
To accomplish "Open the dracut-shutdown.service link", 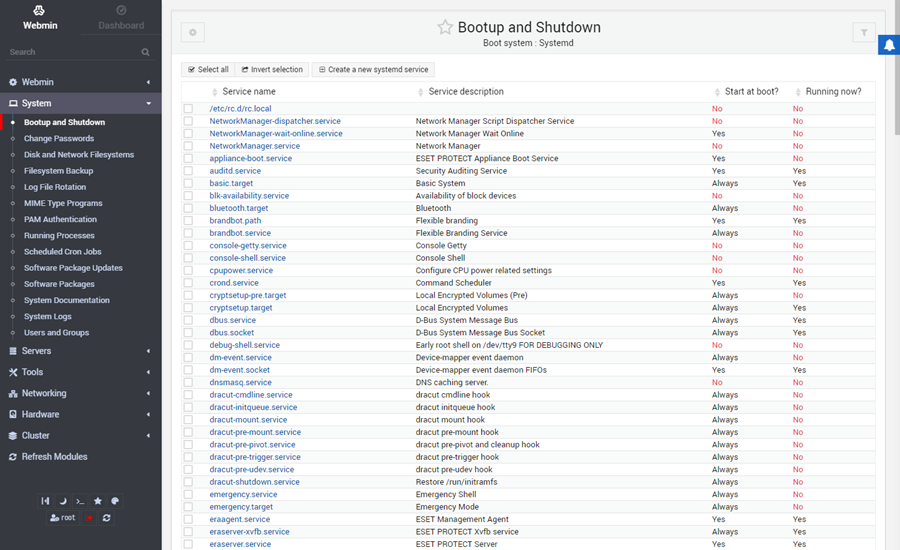I will pos(254,482).
